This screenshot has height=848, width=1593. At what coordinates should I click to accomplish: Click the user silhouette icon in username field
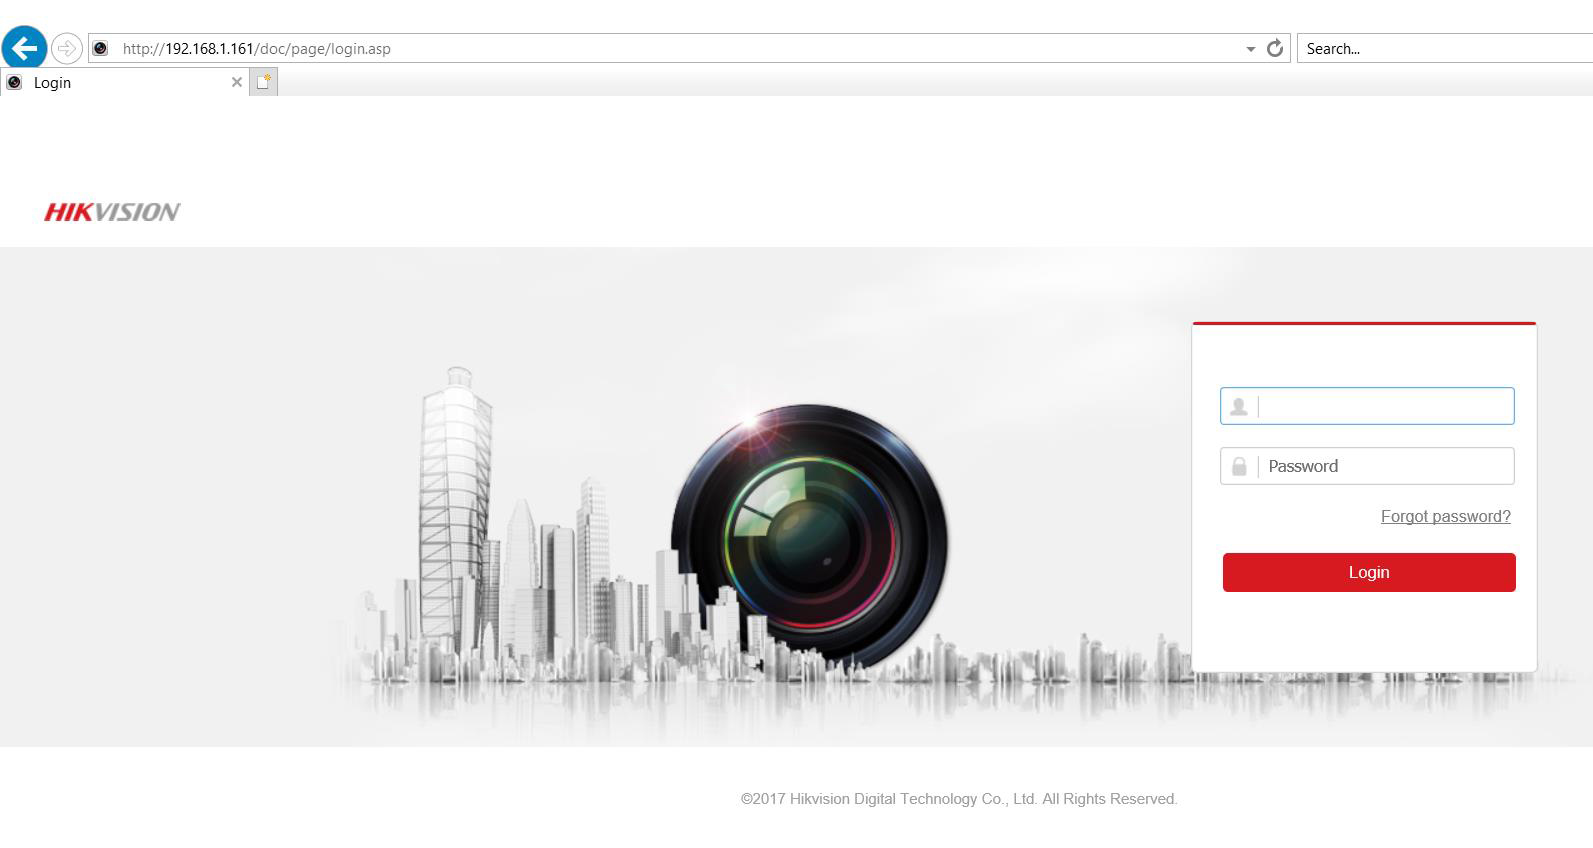tap(1239, 406)
